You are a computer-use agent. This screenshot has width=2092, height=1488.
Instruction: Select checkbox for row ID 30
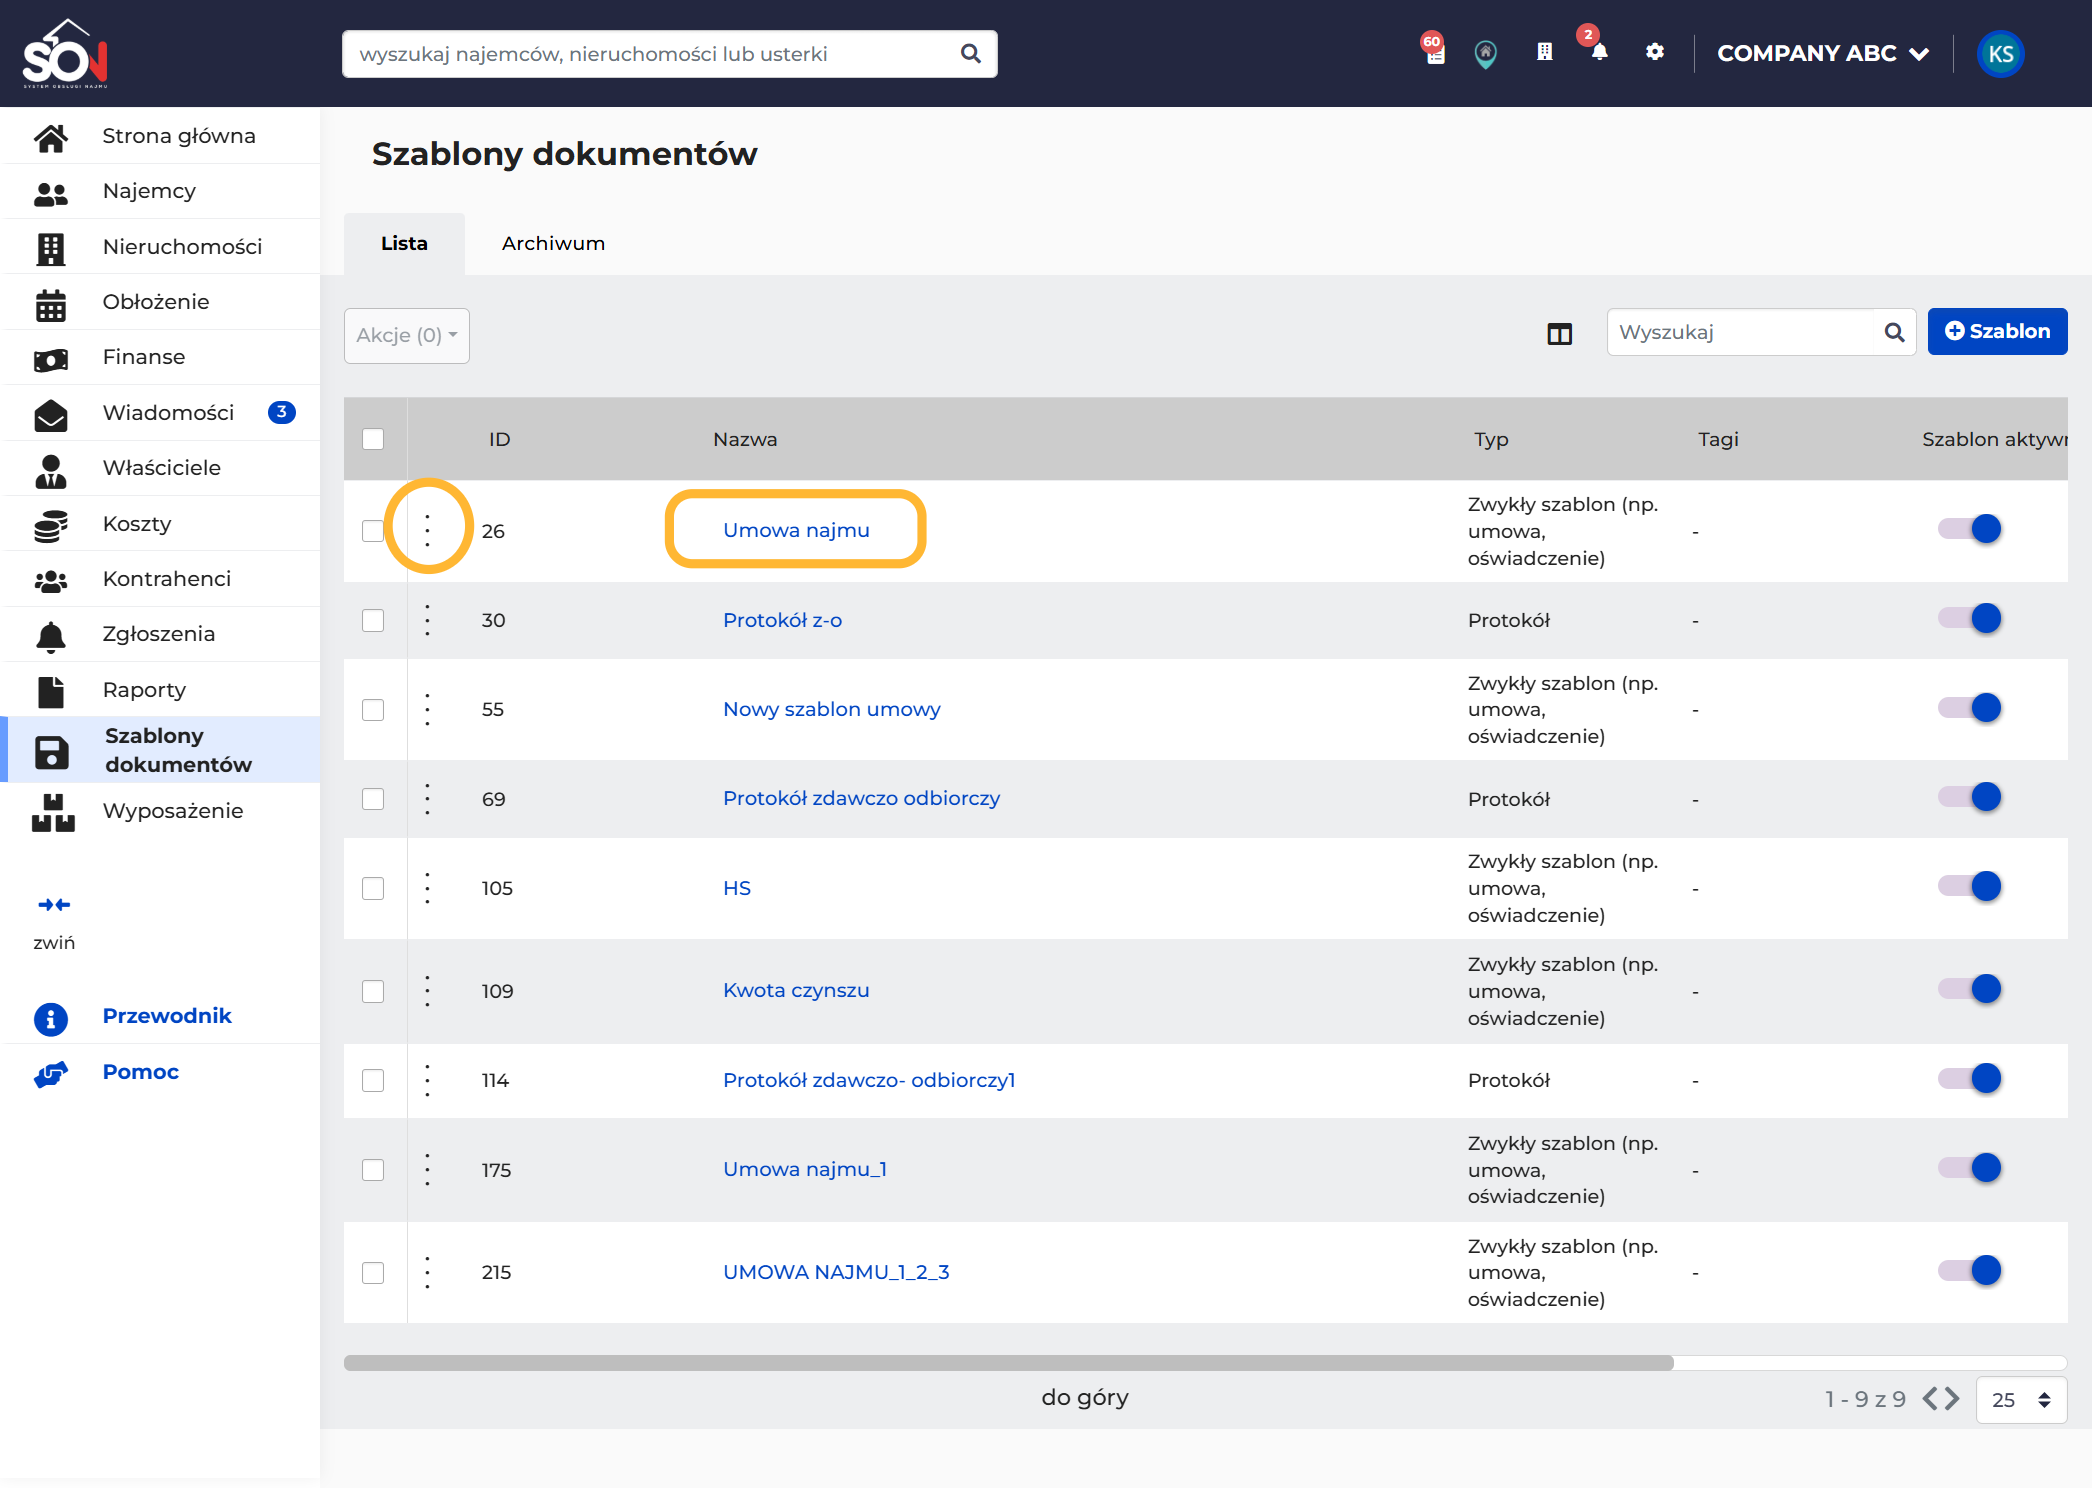(373, 620)
